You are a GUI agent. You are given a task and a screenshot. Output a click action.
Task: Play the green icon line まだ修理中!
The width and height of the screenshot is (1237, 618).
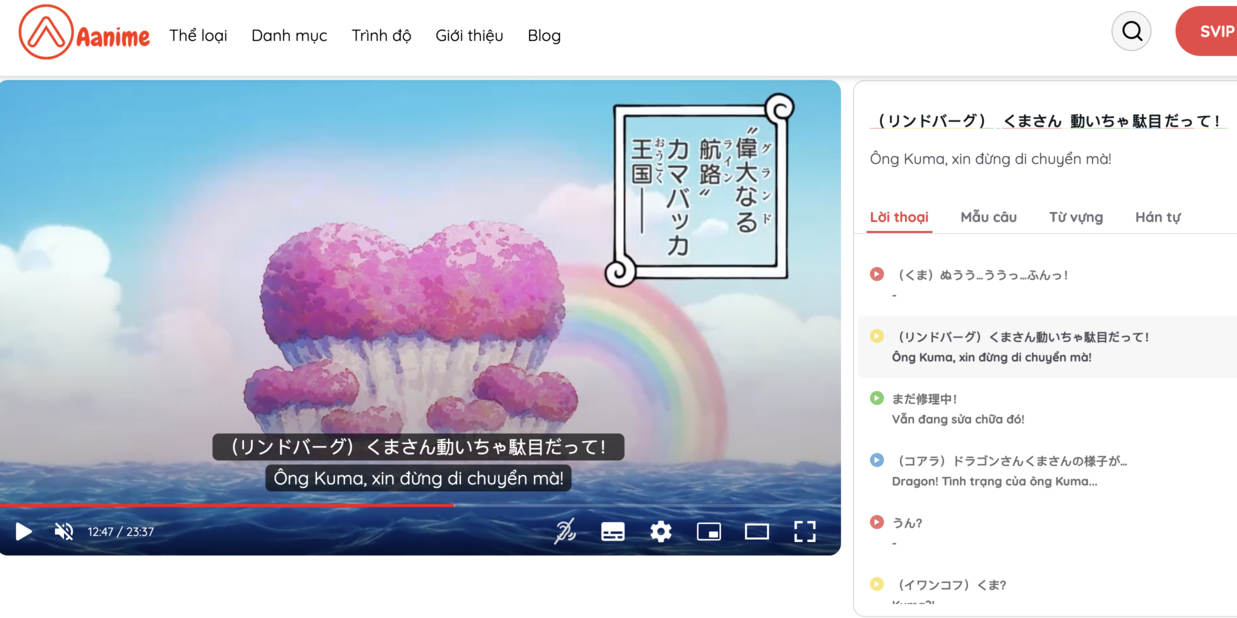click(x=877, y=398)
